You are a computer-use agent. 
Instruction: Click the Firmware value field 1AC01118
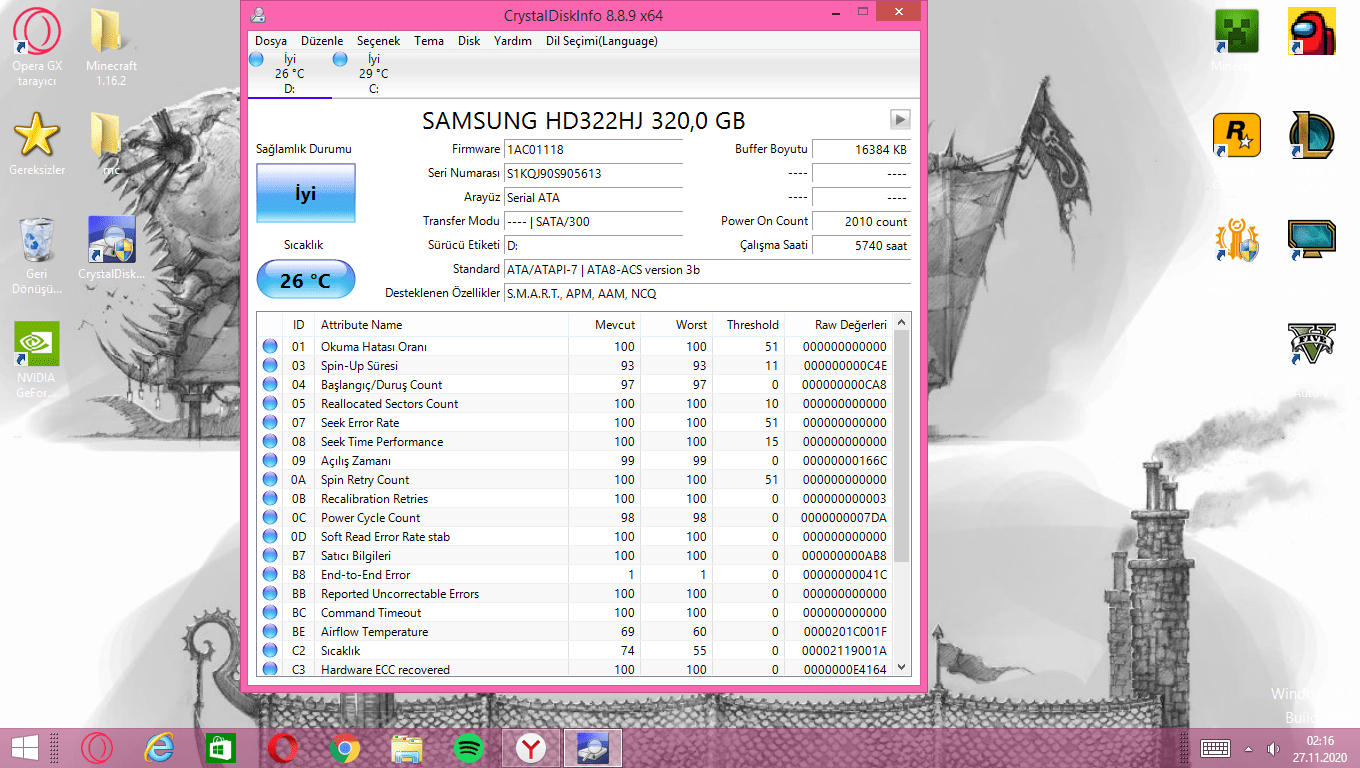(x=594, y=150)
